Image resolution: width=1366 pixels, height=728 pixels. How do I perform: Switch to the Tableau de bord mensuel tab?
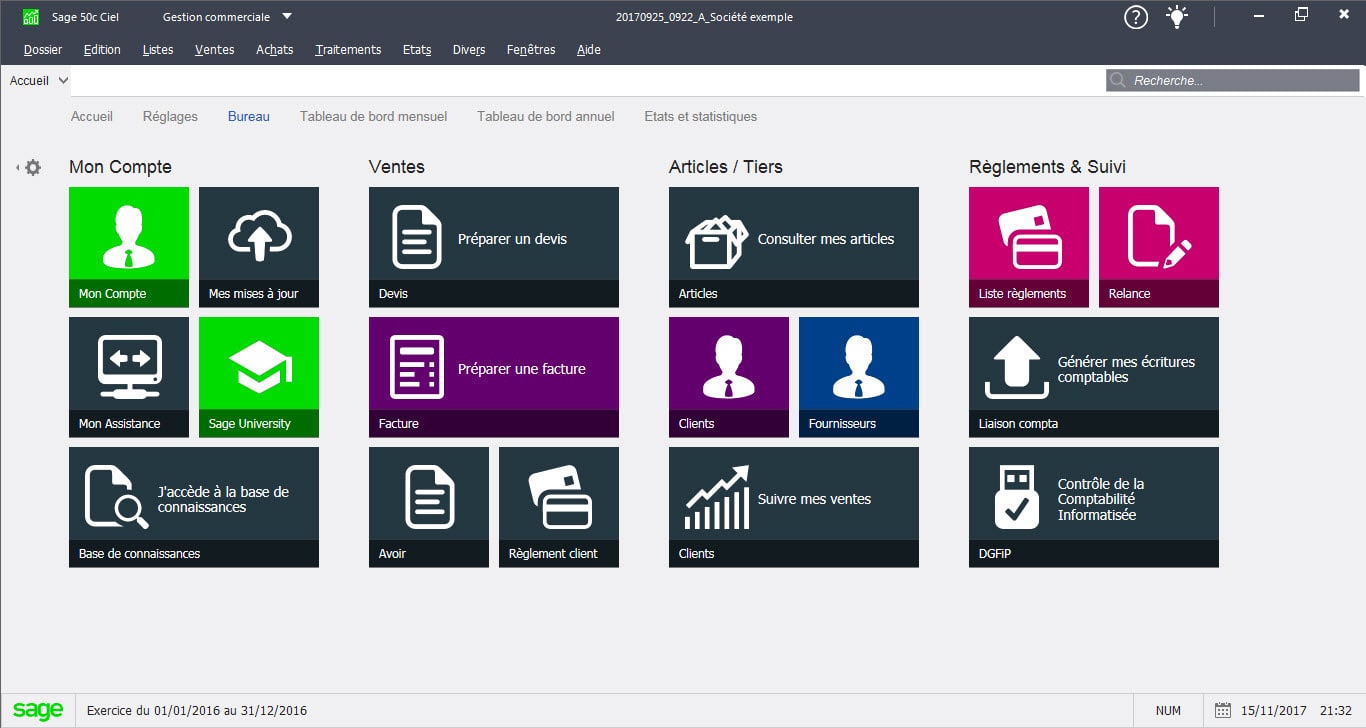click(x=373, y=117)
